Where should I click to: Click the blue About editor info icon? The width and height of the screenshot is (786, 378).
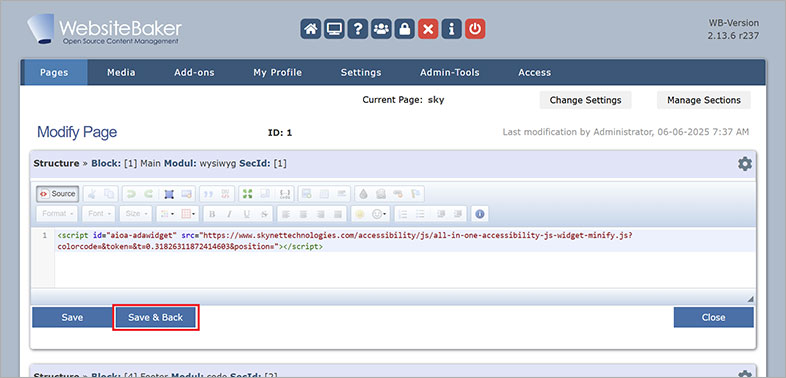point(480,214)
